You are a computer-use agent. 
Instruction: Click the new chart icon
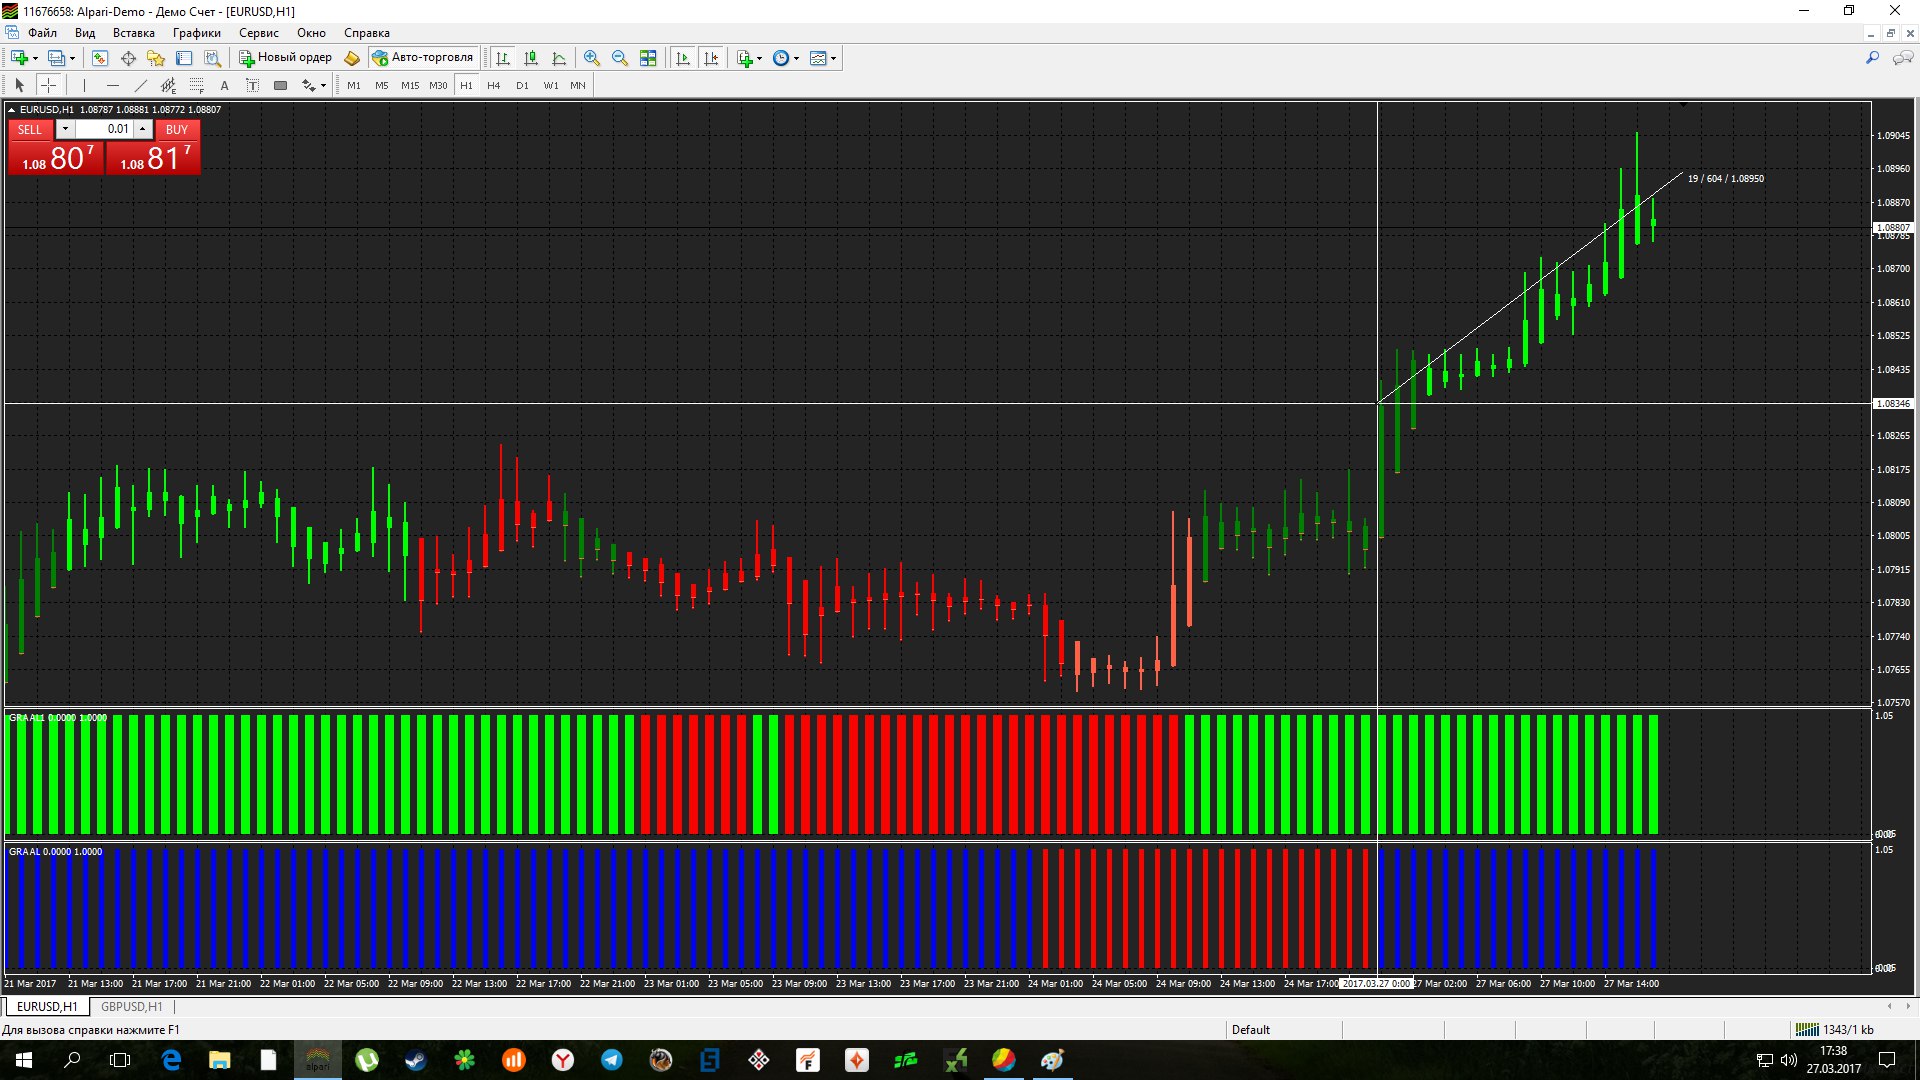pos(20,58)
